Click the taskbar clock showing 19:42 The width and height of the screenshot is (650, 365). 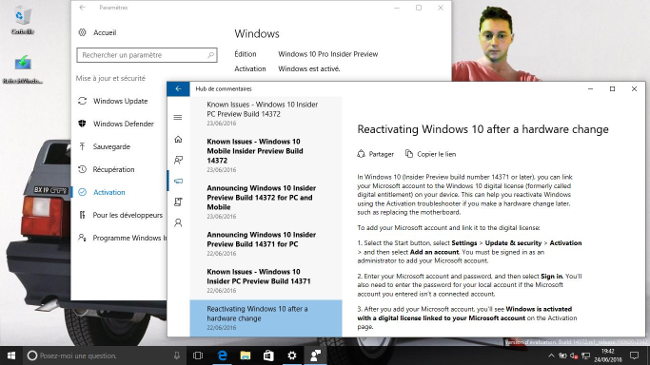608,355
